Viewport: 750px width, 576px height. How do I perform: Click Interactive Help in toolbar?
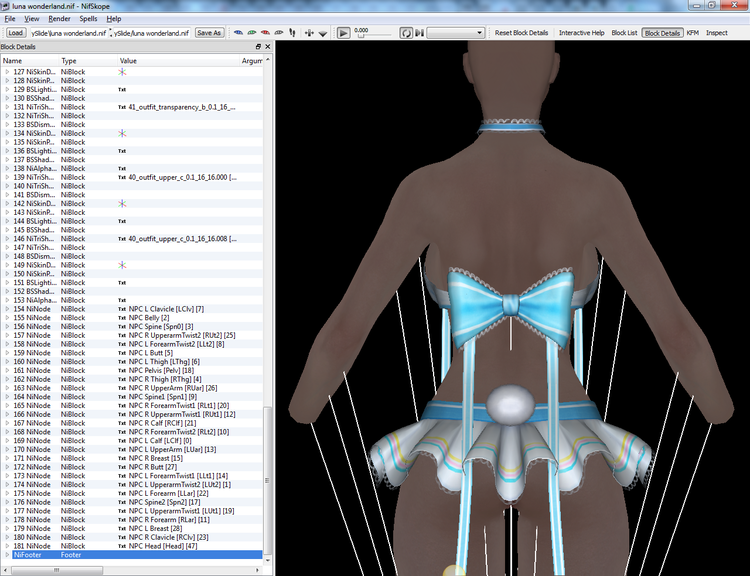pos(582,33)
